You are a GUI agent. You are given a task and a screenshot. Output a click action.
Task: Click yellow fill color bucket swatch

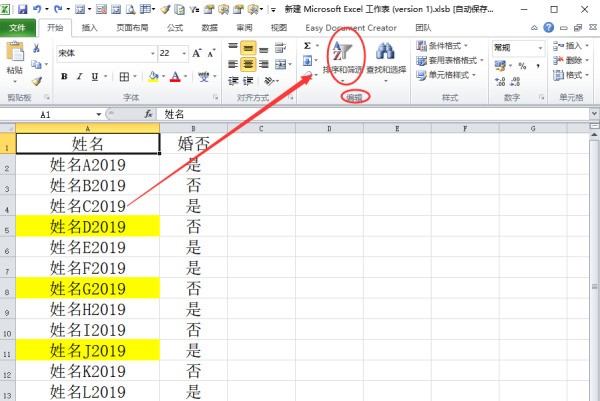pyautogui.click(x=153, y=77)
